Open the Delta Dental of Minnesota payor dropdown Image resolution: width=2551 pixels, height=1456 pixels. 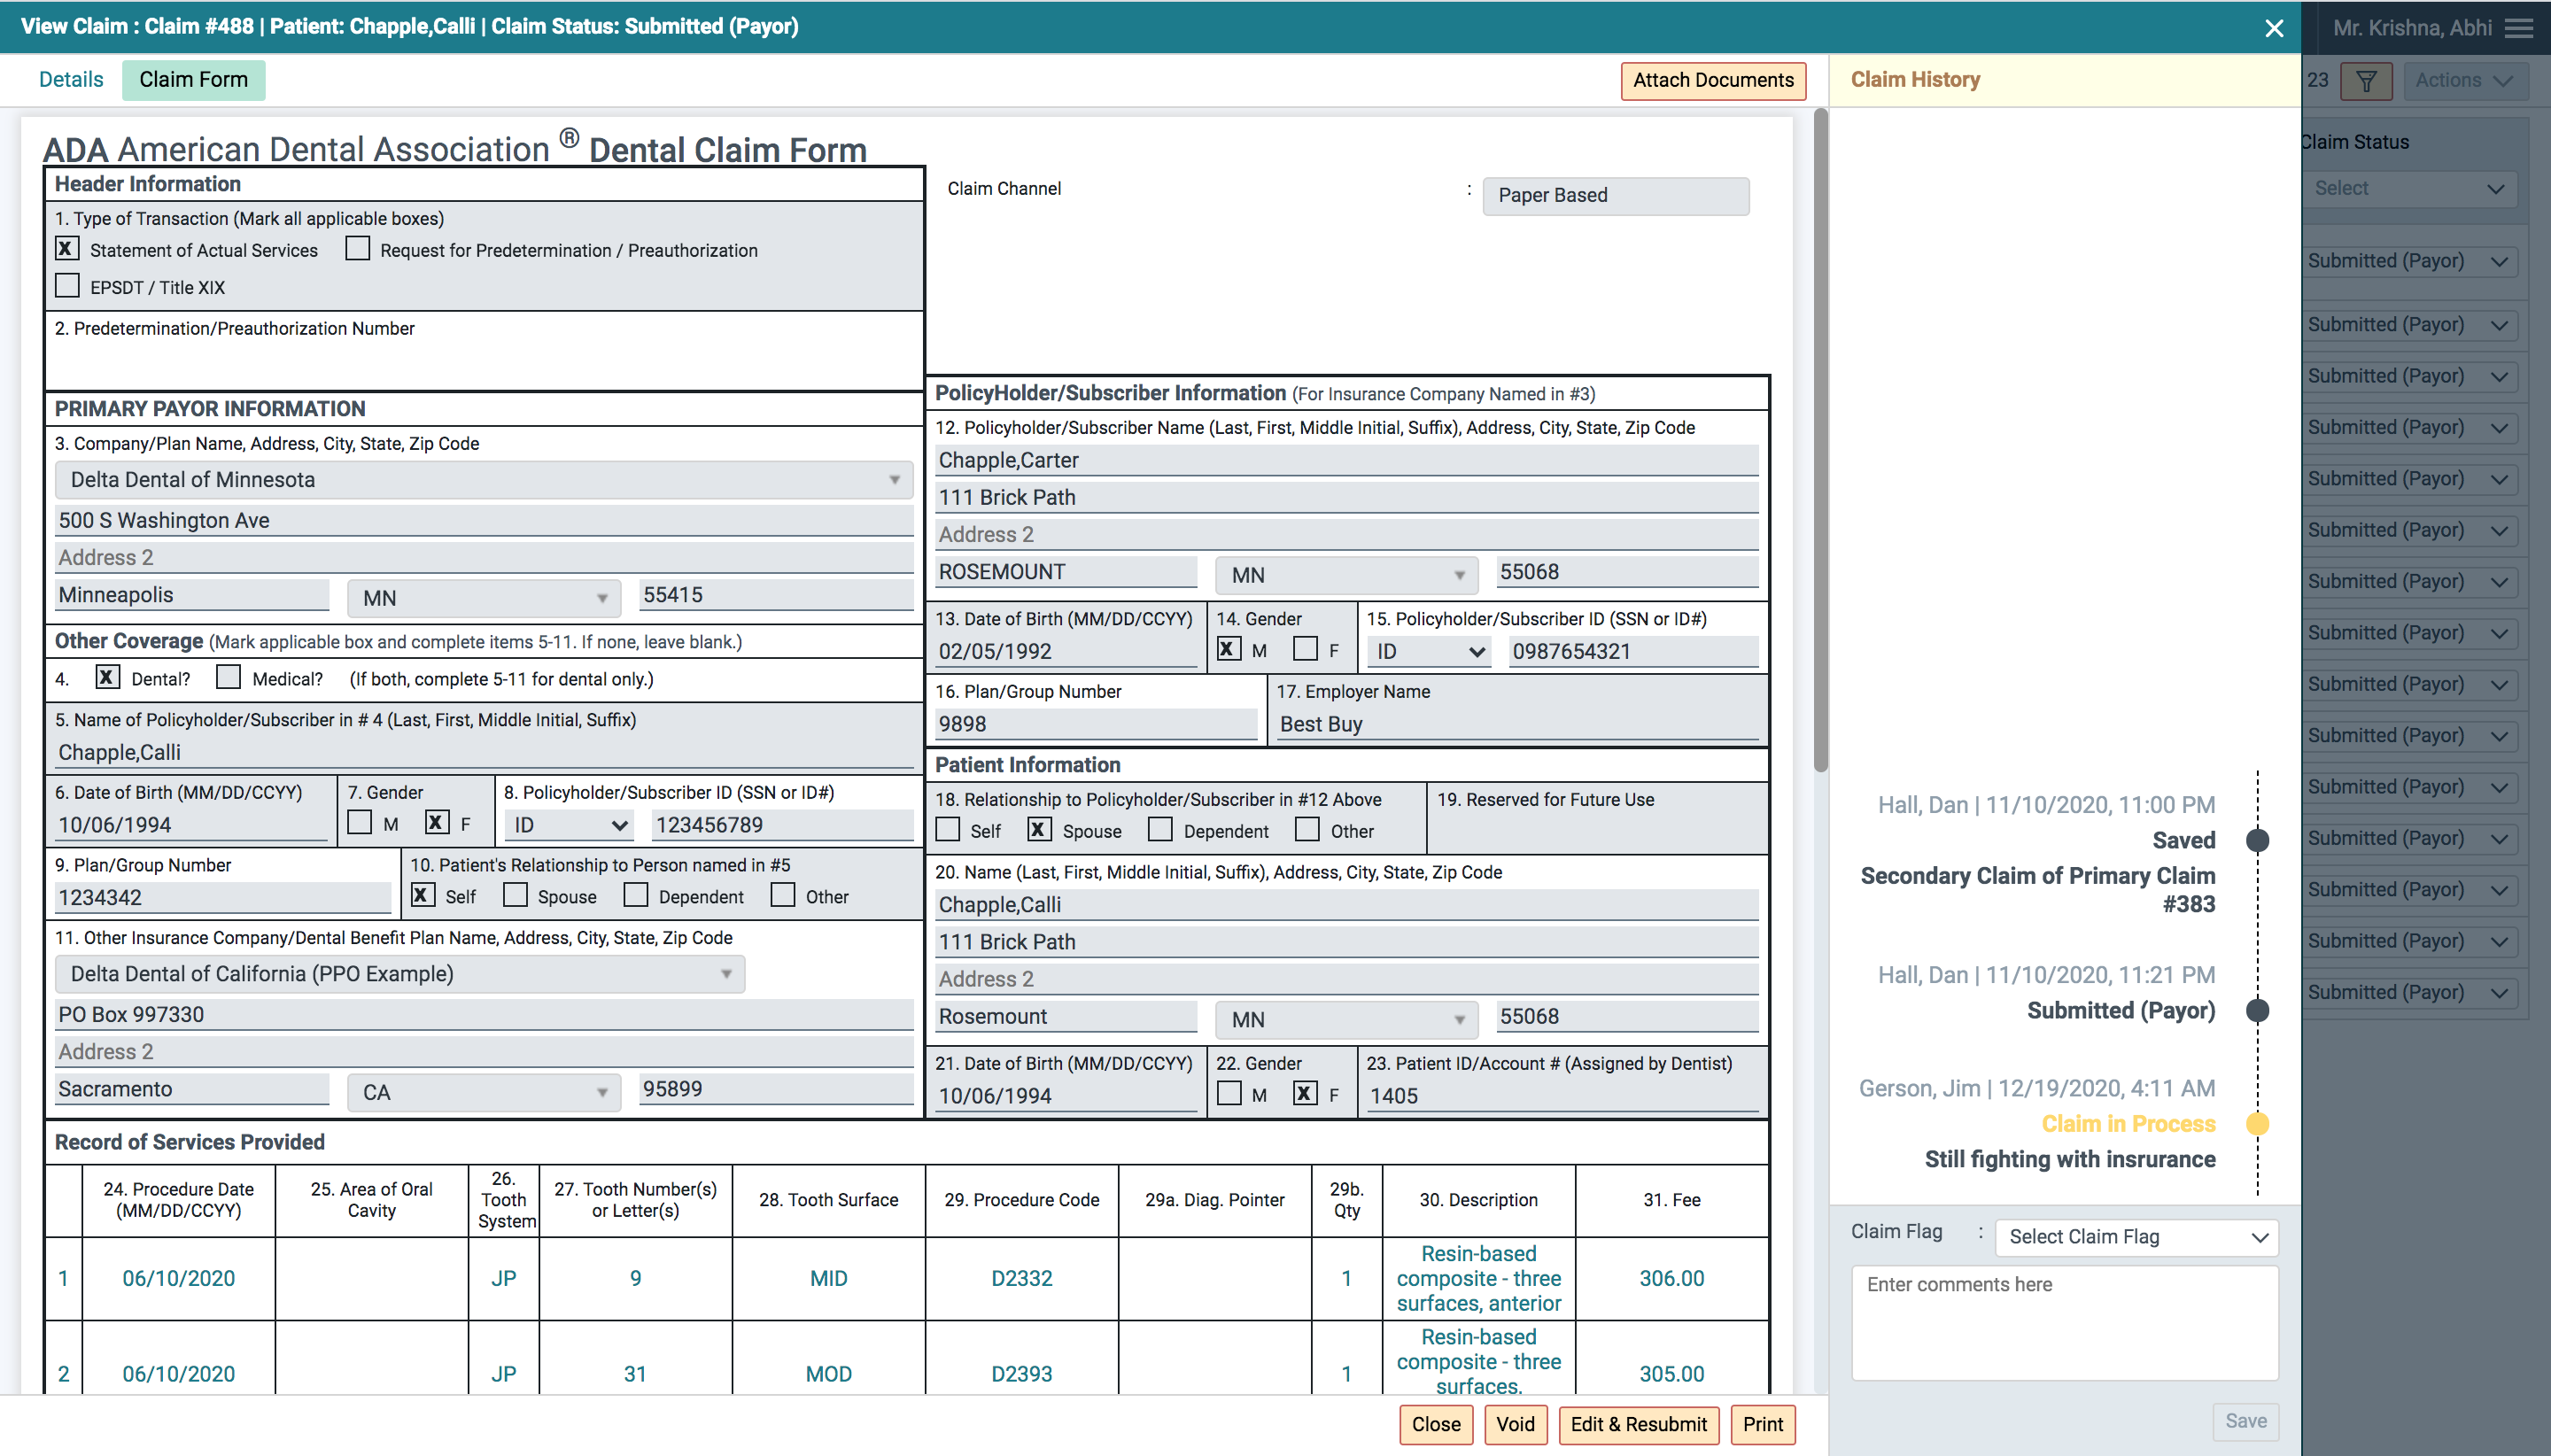[893, 480]
